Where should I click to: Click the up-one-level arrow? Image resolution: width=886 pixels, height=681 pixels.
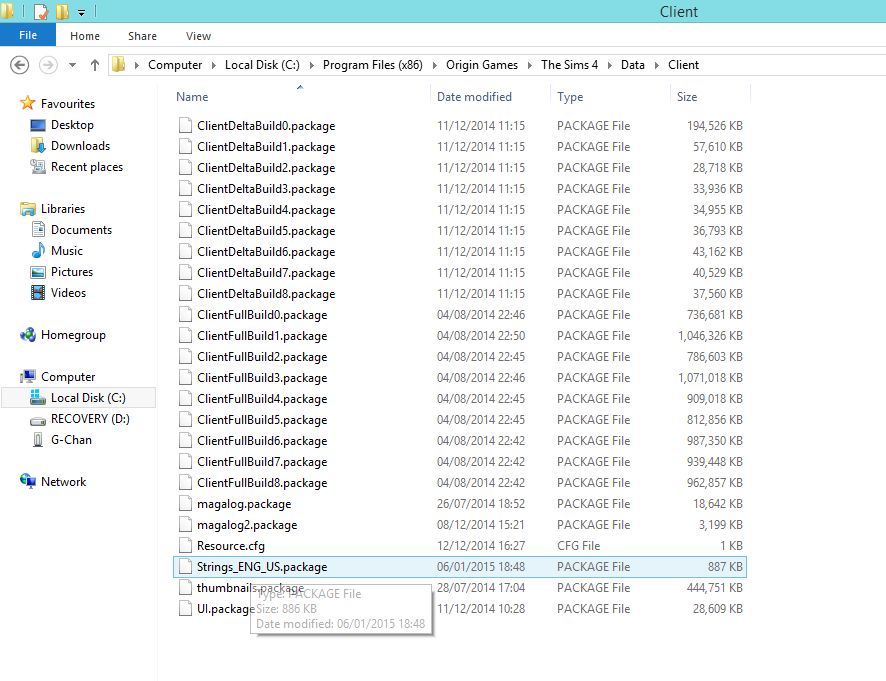point(95,64)
